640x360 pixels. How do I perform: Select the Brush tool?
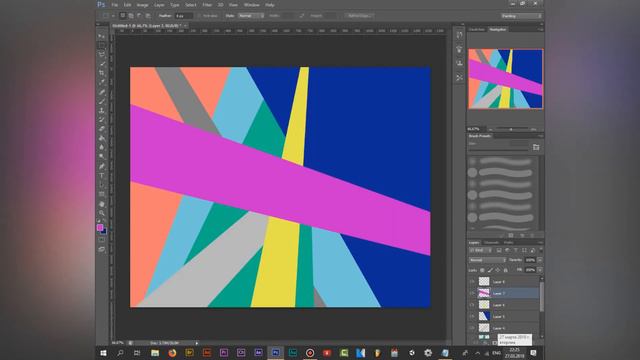pos(101,101)
